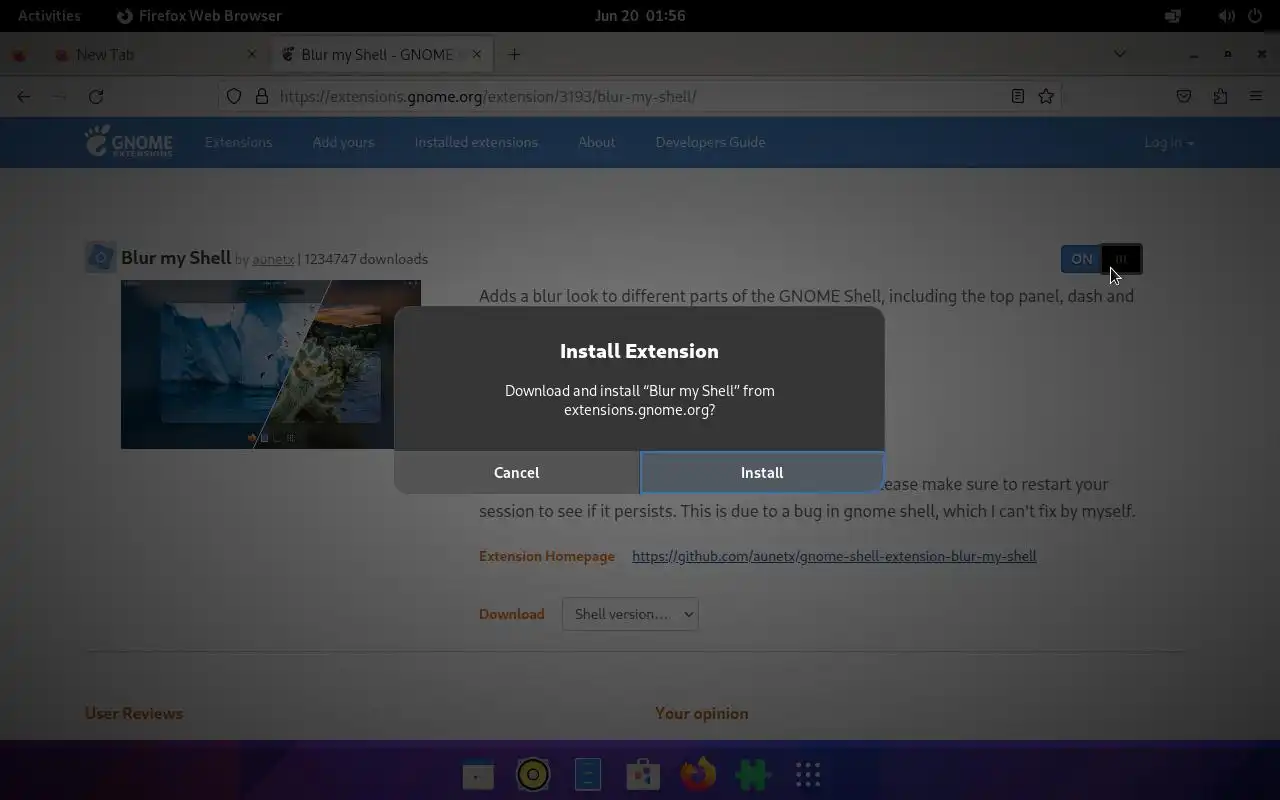Screen dimensions: 1280x800
Task: Open the volume icon in top bar
Action: tap(1226, 15)
